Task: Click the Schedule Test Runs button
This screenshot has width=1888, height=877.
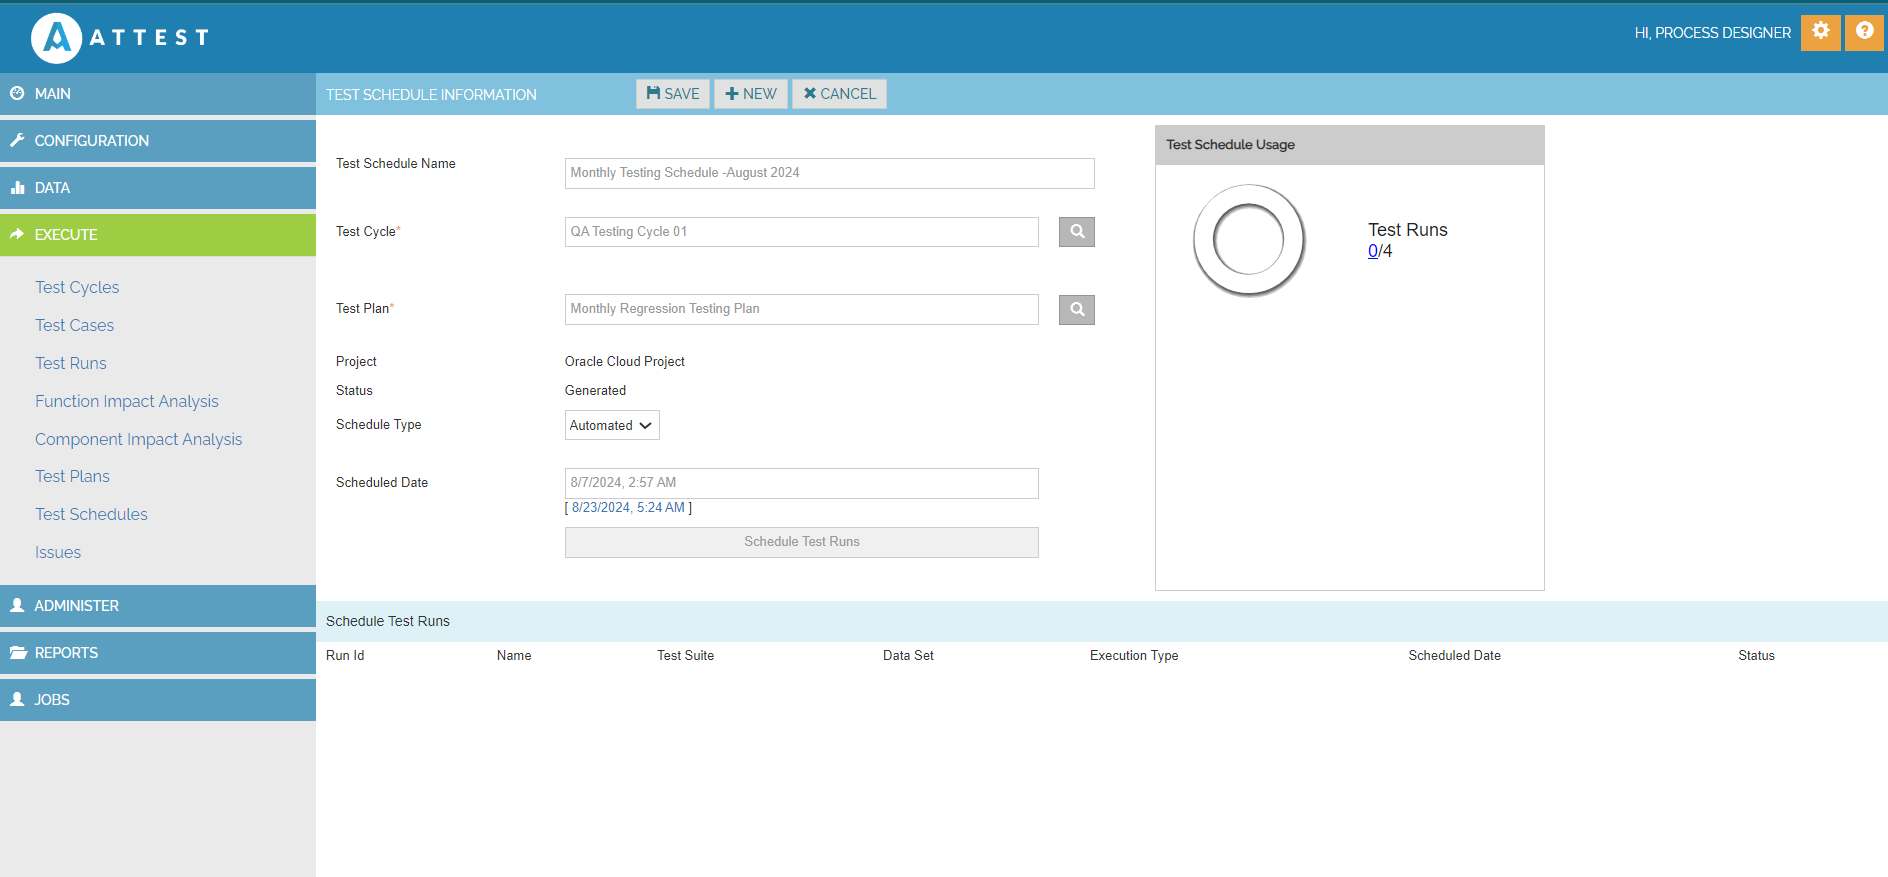Action: [x=802, y=542]
